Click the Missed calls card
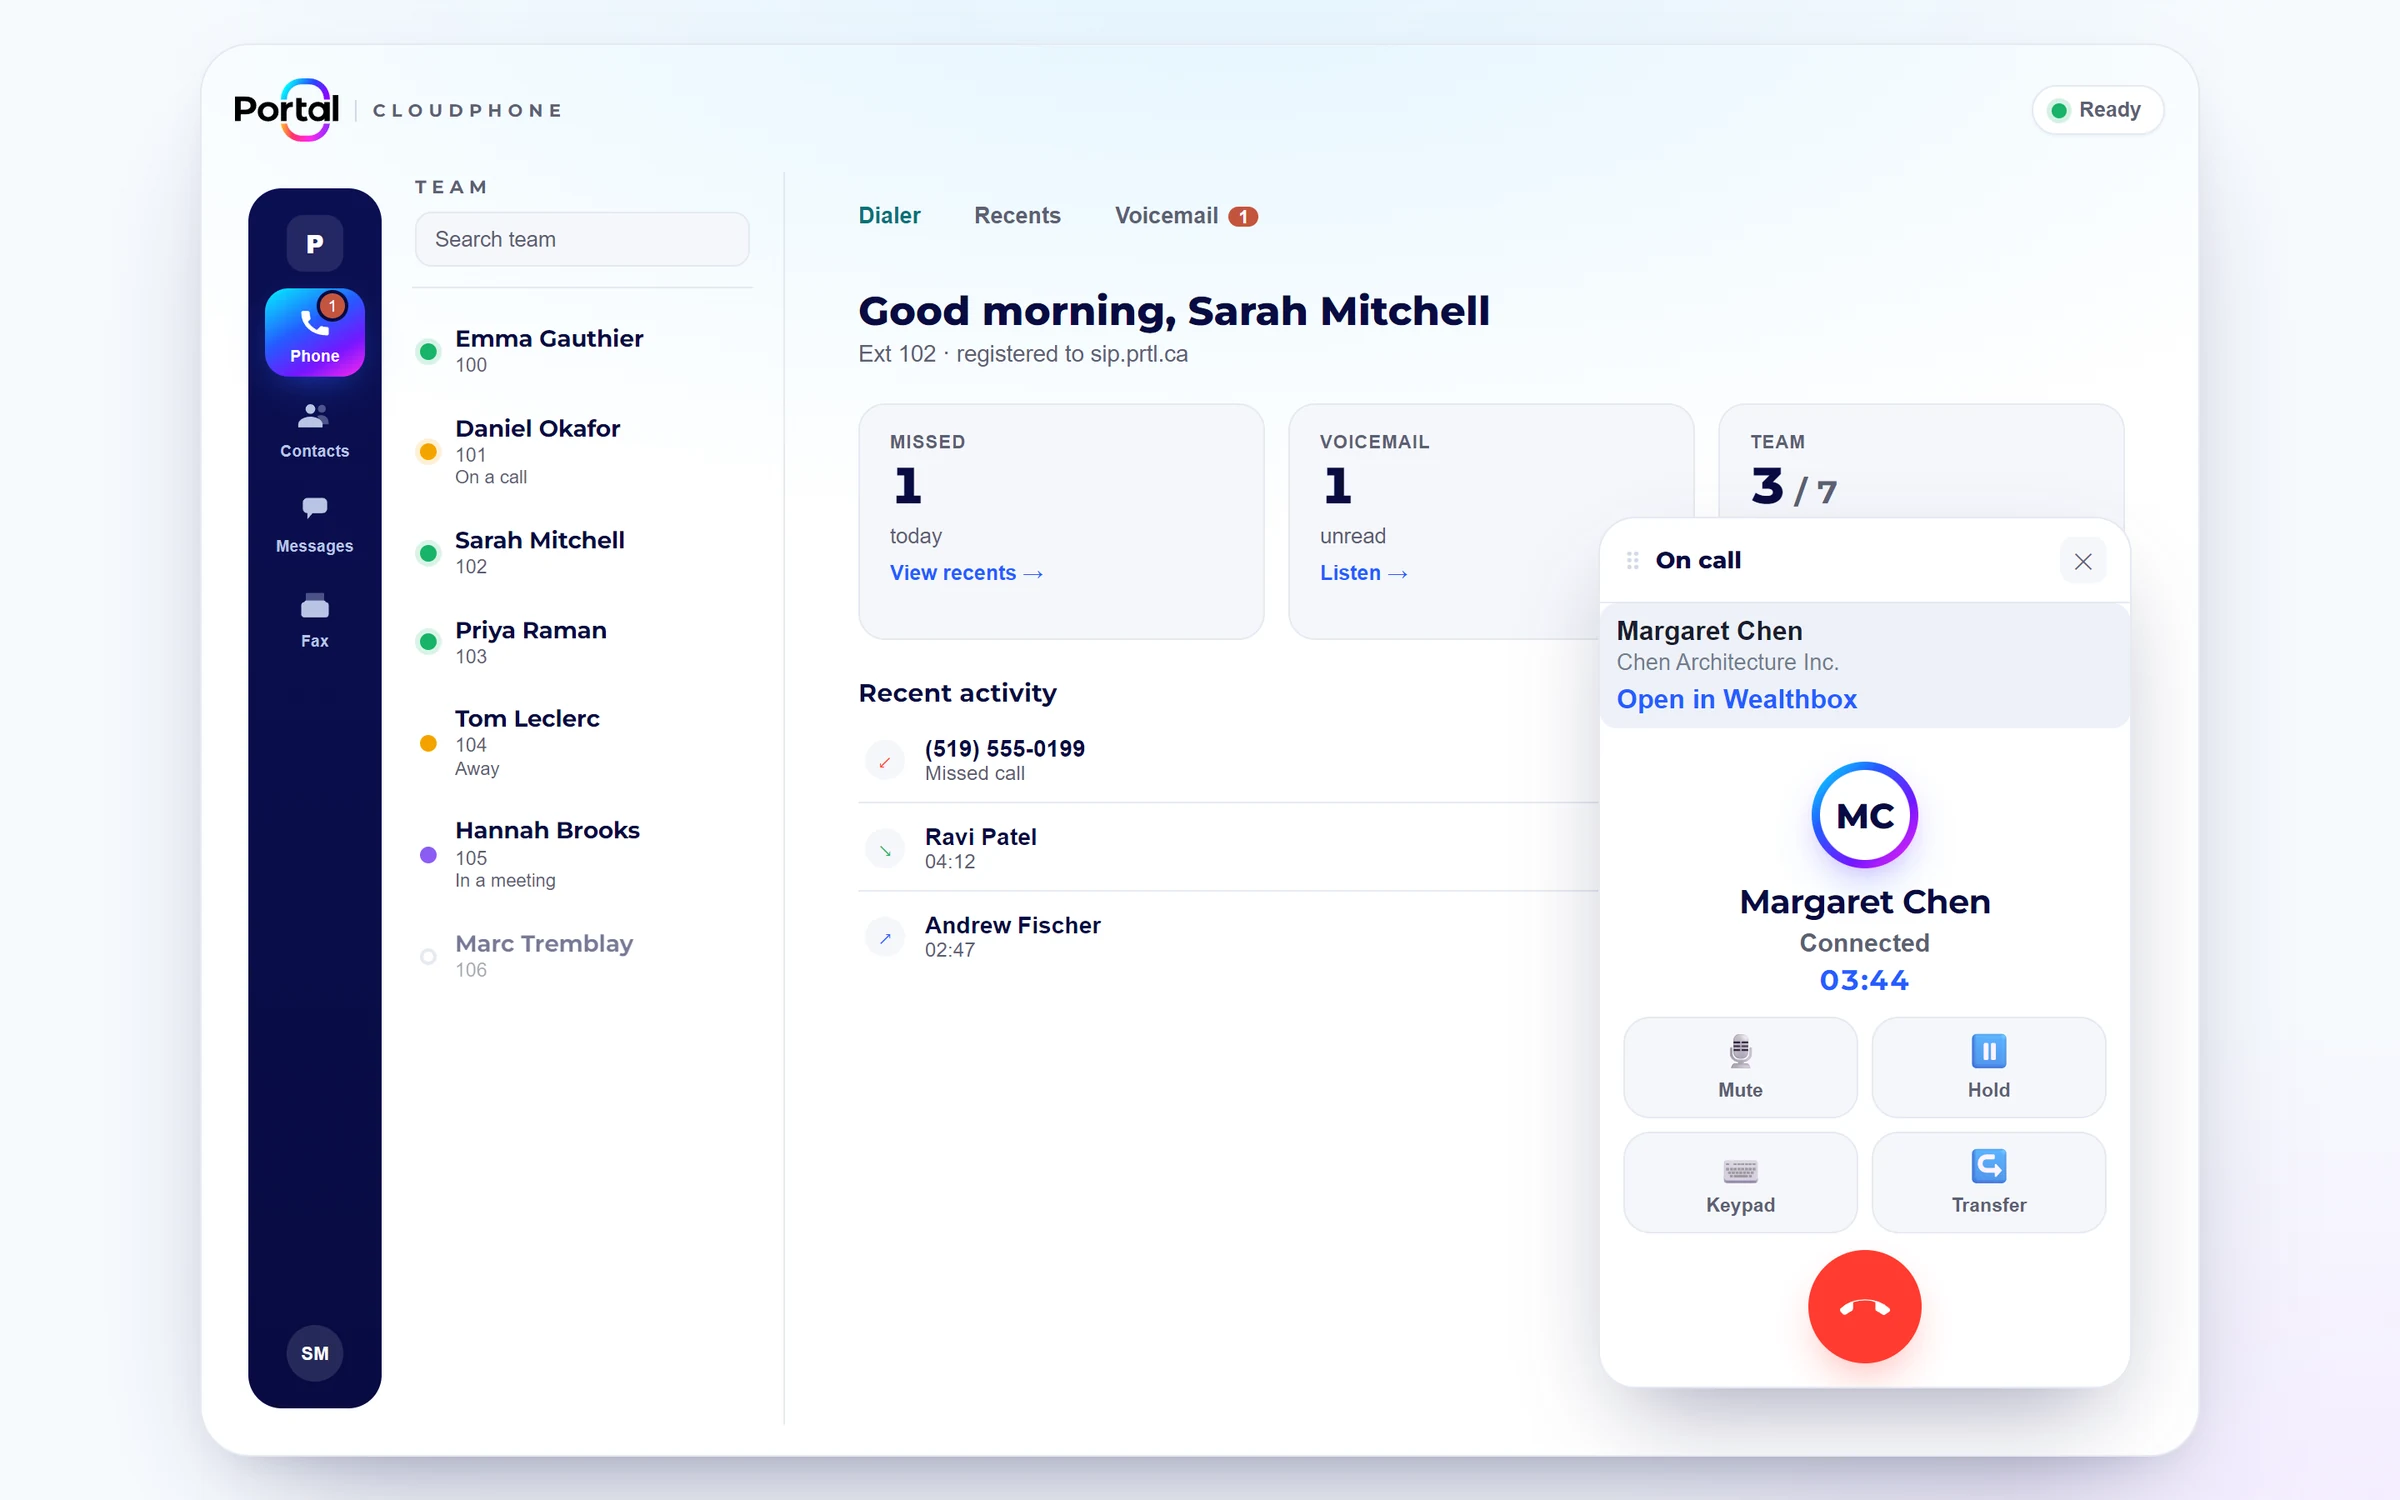Viewport: 2400px width, 1500px height. 1061,521
